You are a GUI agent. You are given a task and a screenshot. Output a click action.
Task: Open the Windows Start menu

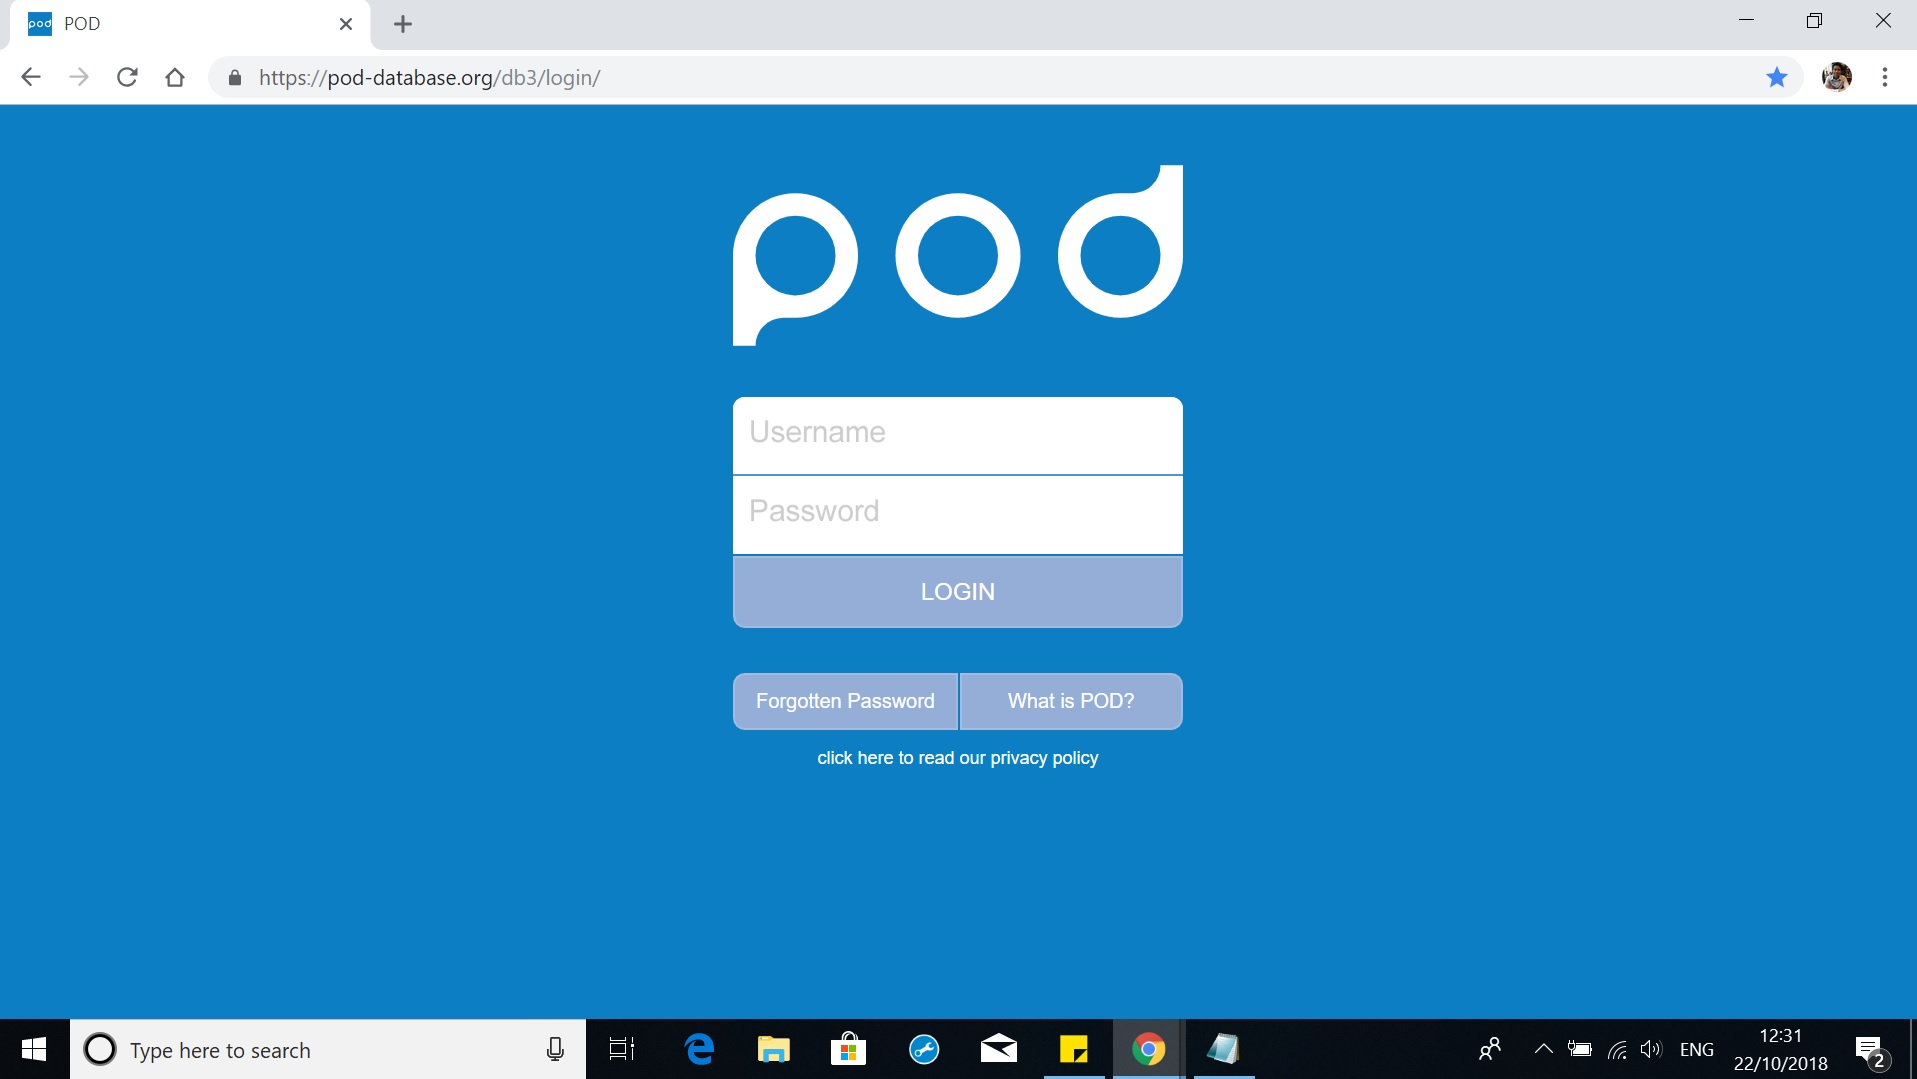tap(34, 1049)
